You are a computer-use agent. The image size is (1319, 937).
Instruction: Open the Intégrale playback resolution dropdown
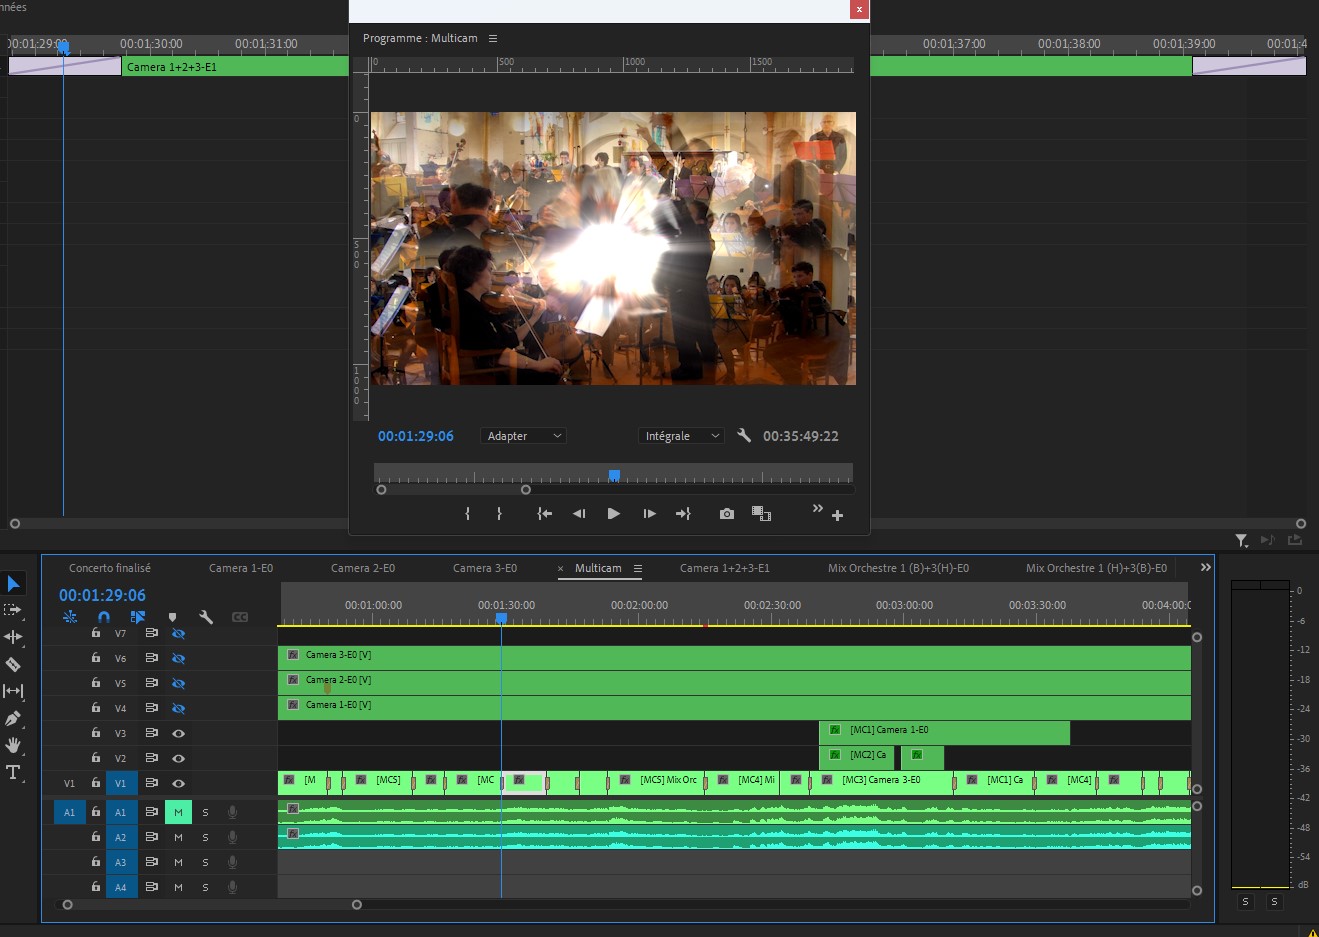(x=681, y=436)
